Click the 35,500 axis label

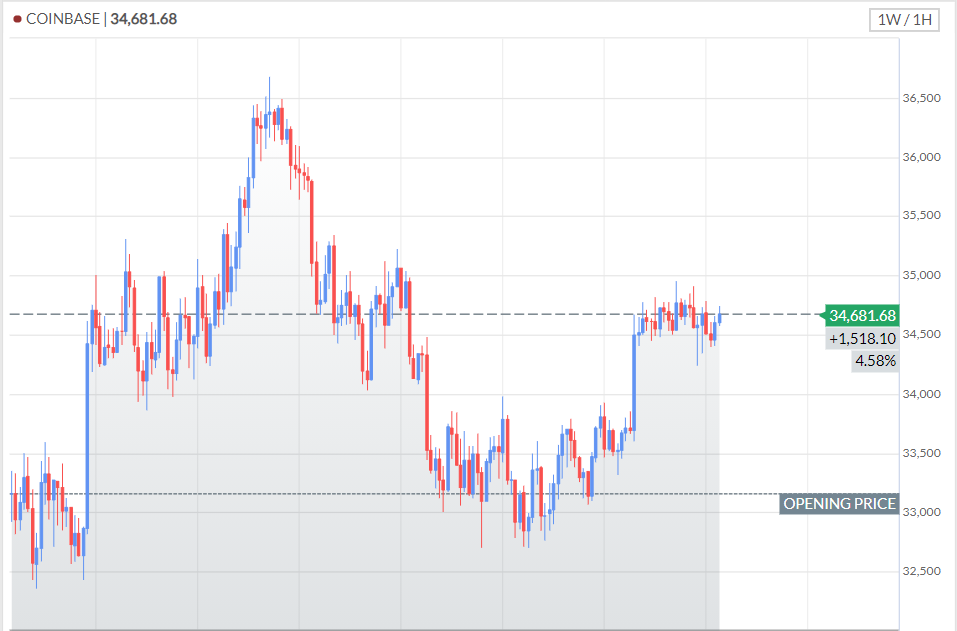pyautogui.click(x=922, y=215)
